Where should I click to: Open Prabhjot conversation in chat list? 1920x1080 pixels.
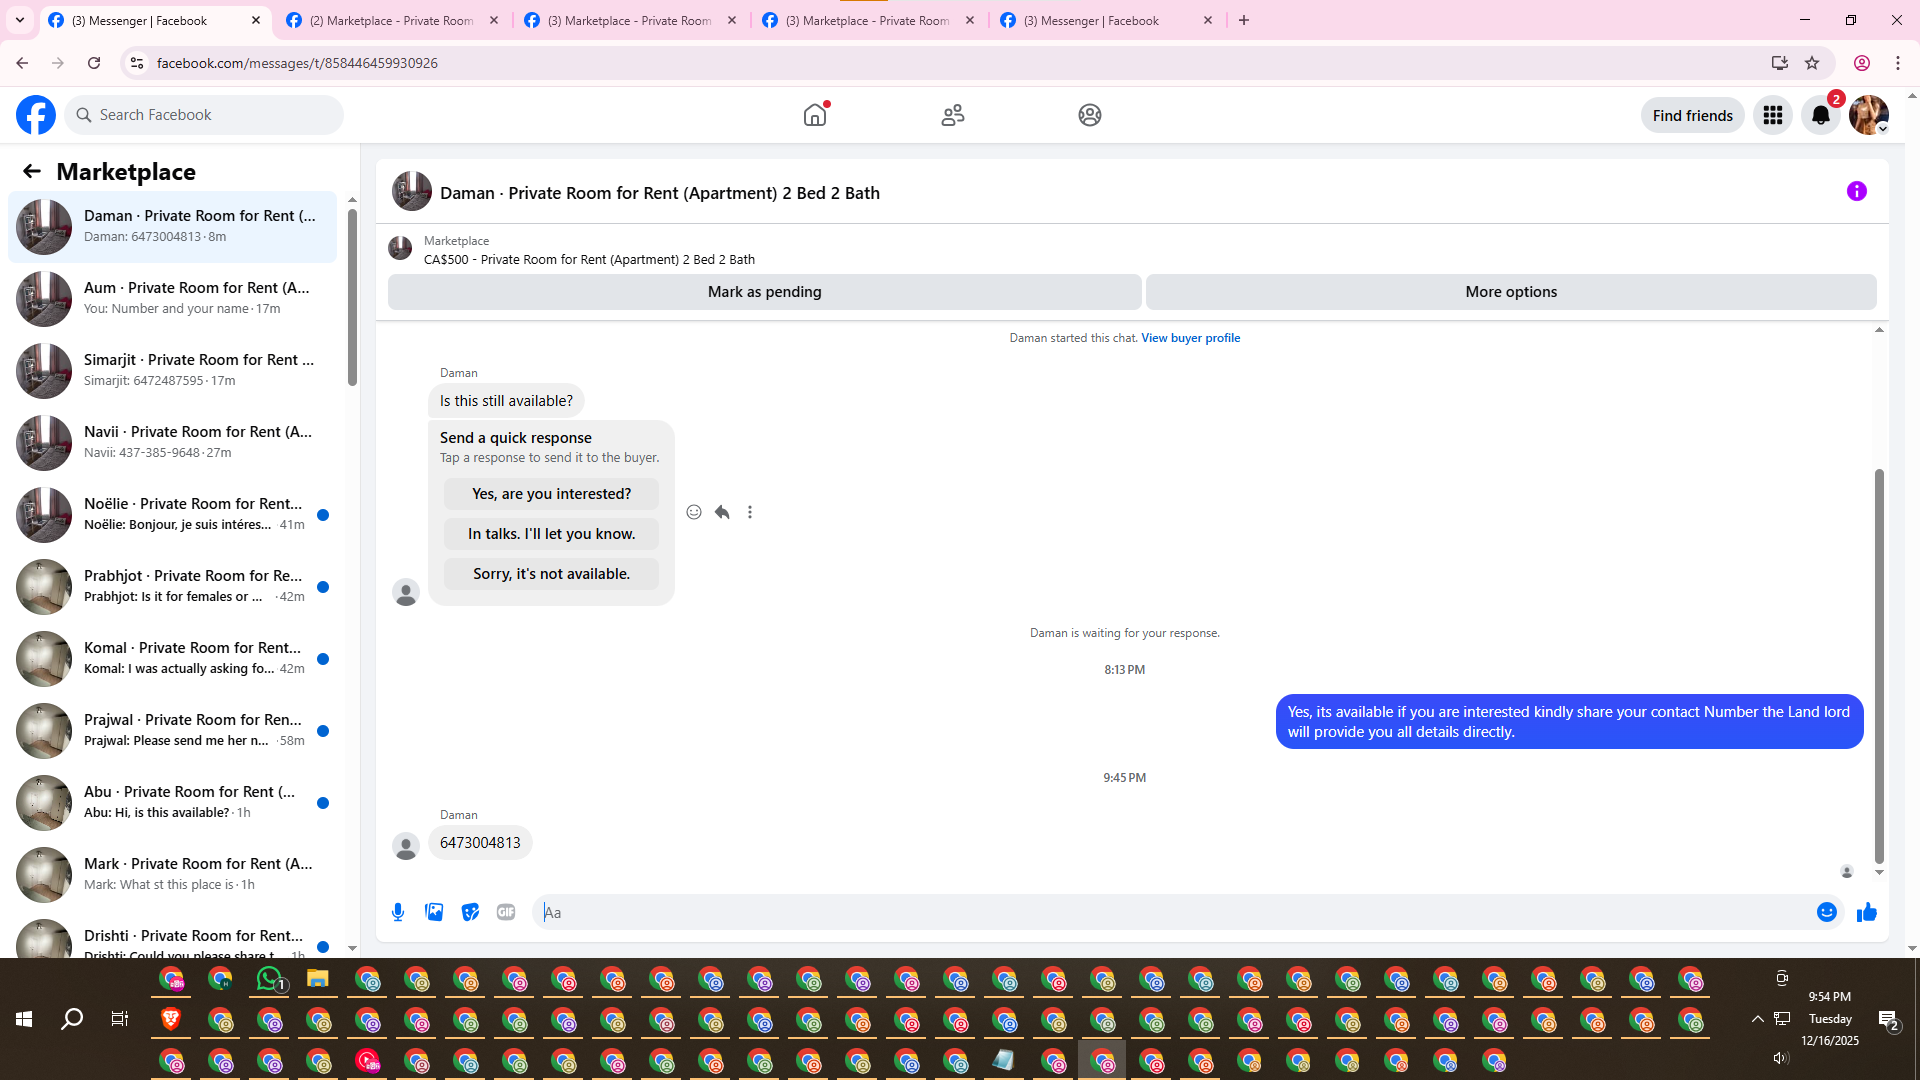[172, 586]
